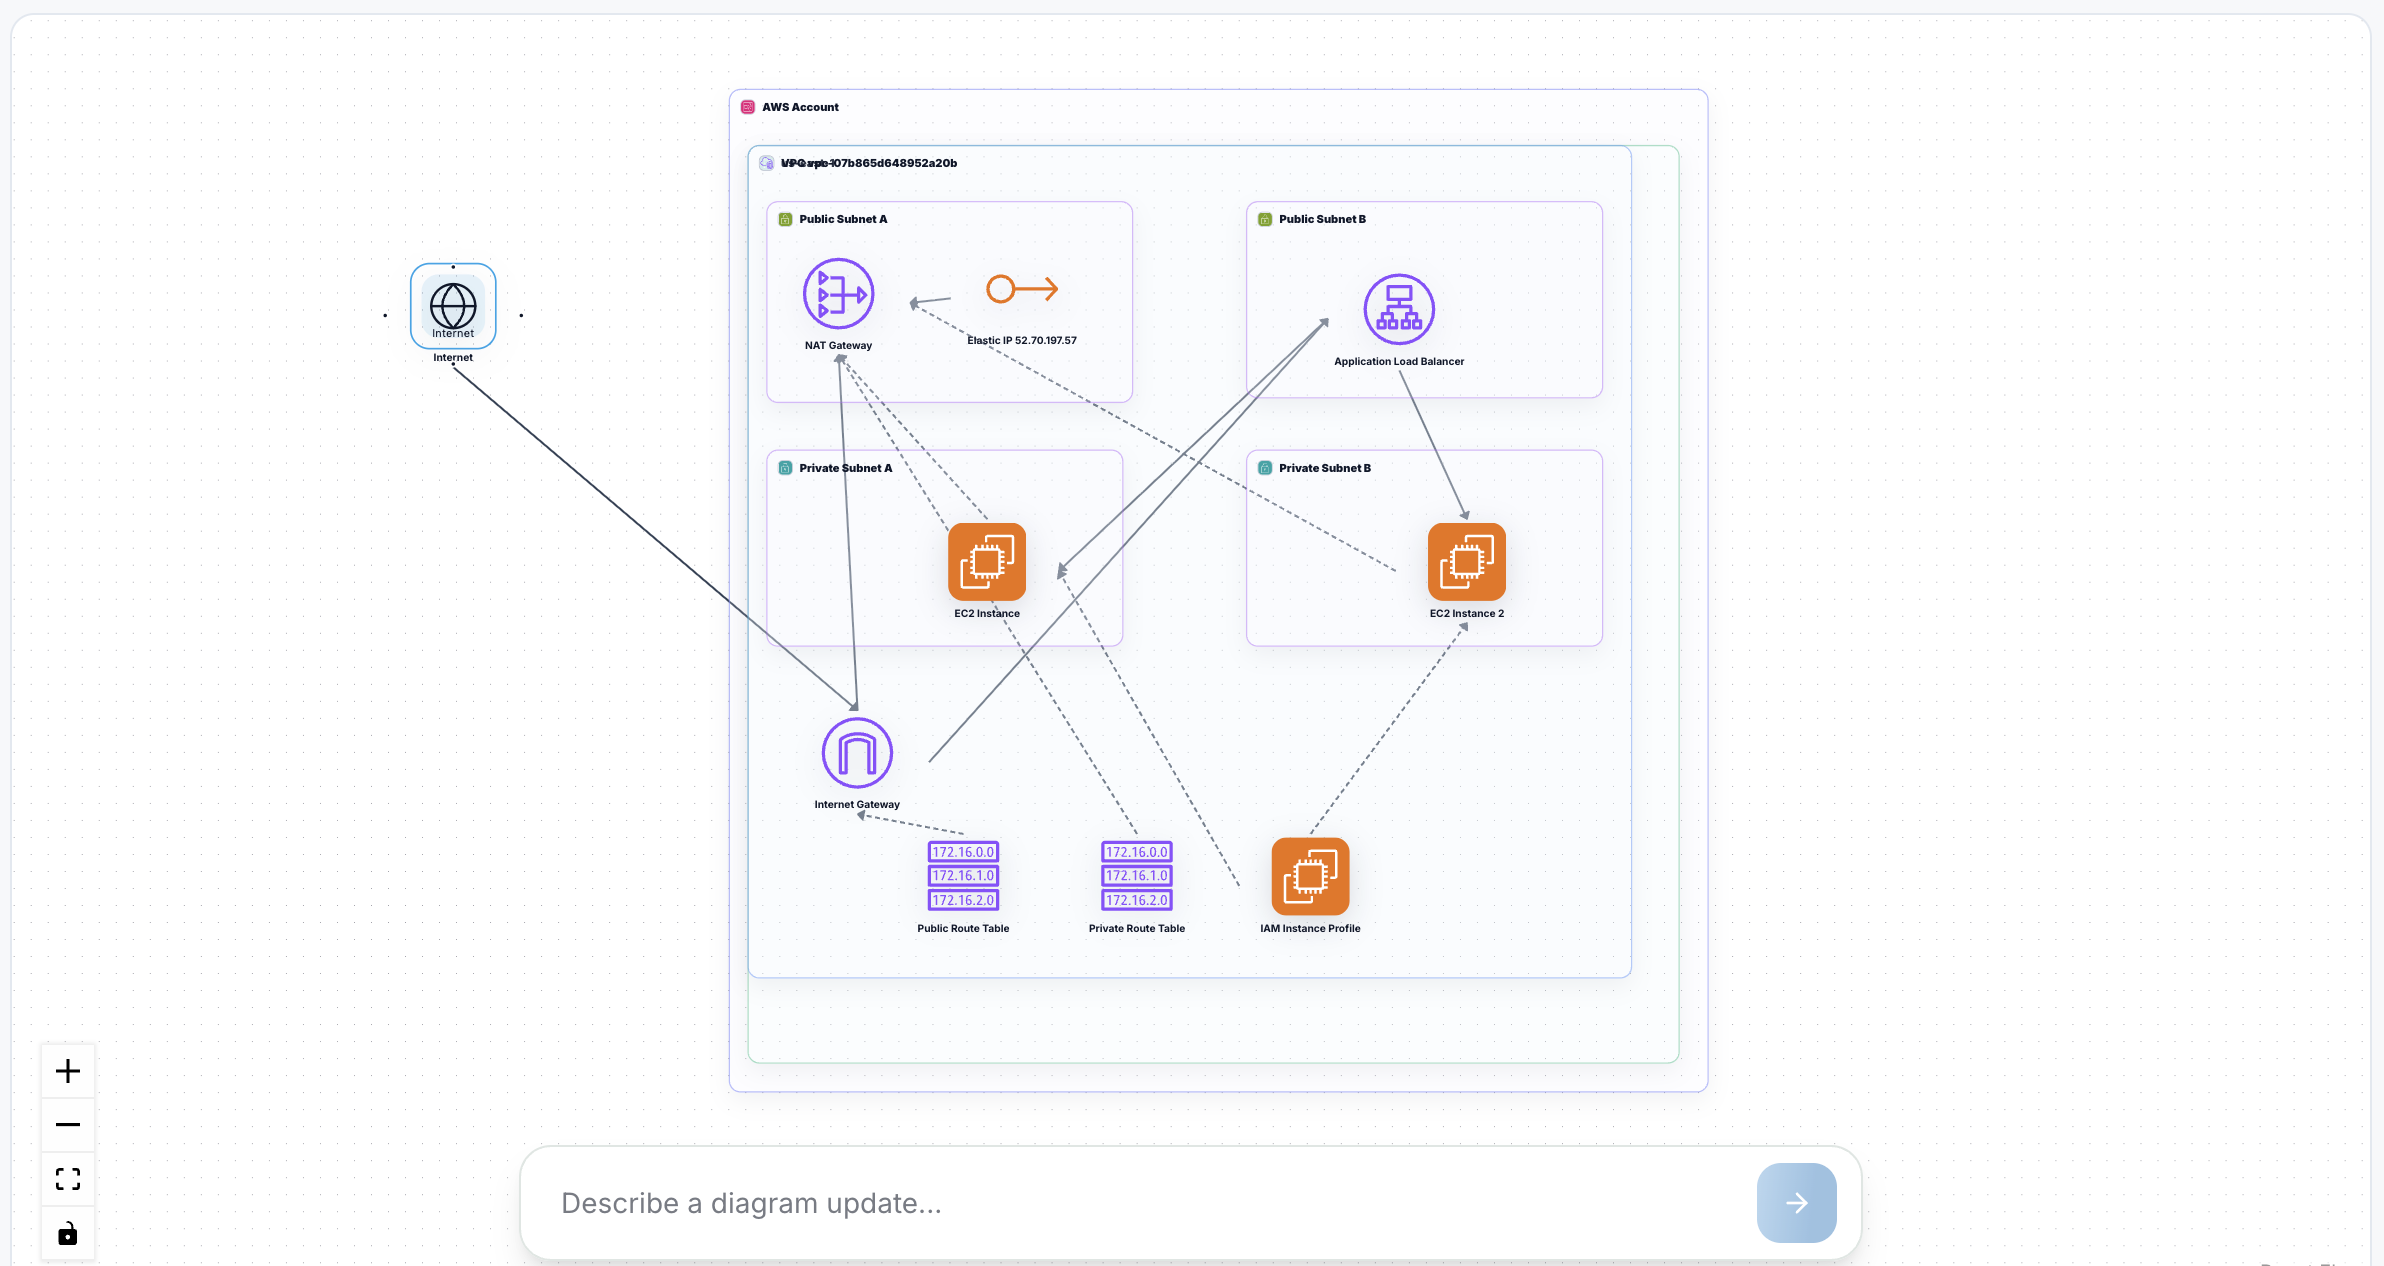Screen dimensions: 2384x1266
Task: Click the 'Private Subnet B' label
Action: click(x=1325, y=468)
